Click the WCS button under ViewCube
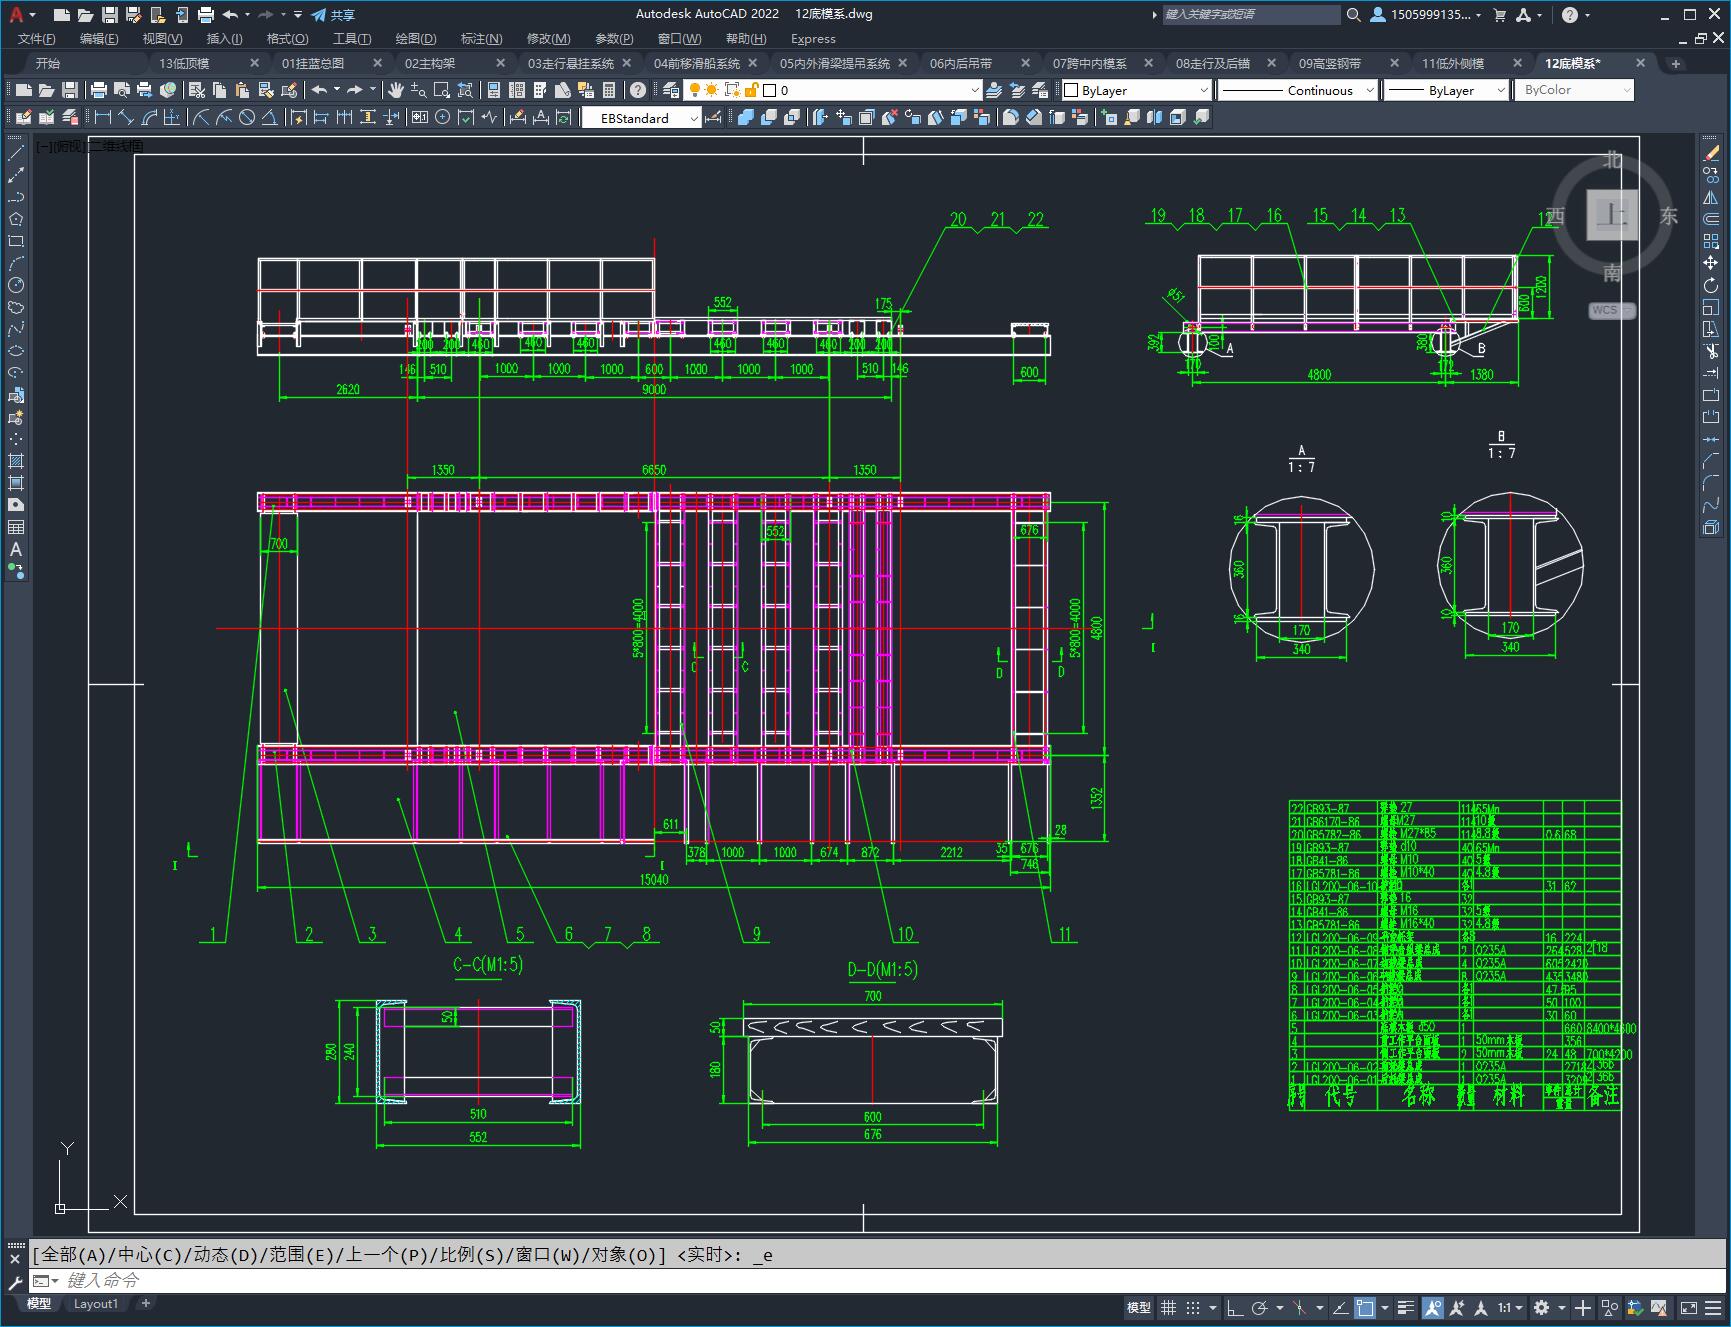Screen dimensions: 1731x1327 (x=1609, y=310)
